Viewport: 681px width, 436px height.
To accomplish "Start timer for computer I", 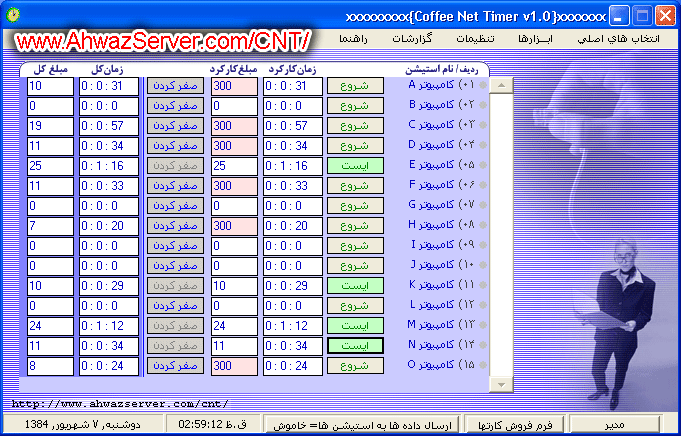I will [355, 246].
